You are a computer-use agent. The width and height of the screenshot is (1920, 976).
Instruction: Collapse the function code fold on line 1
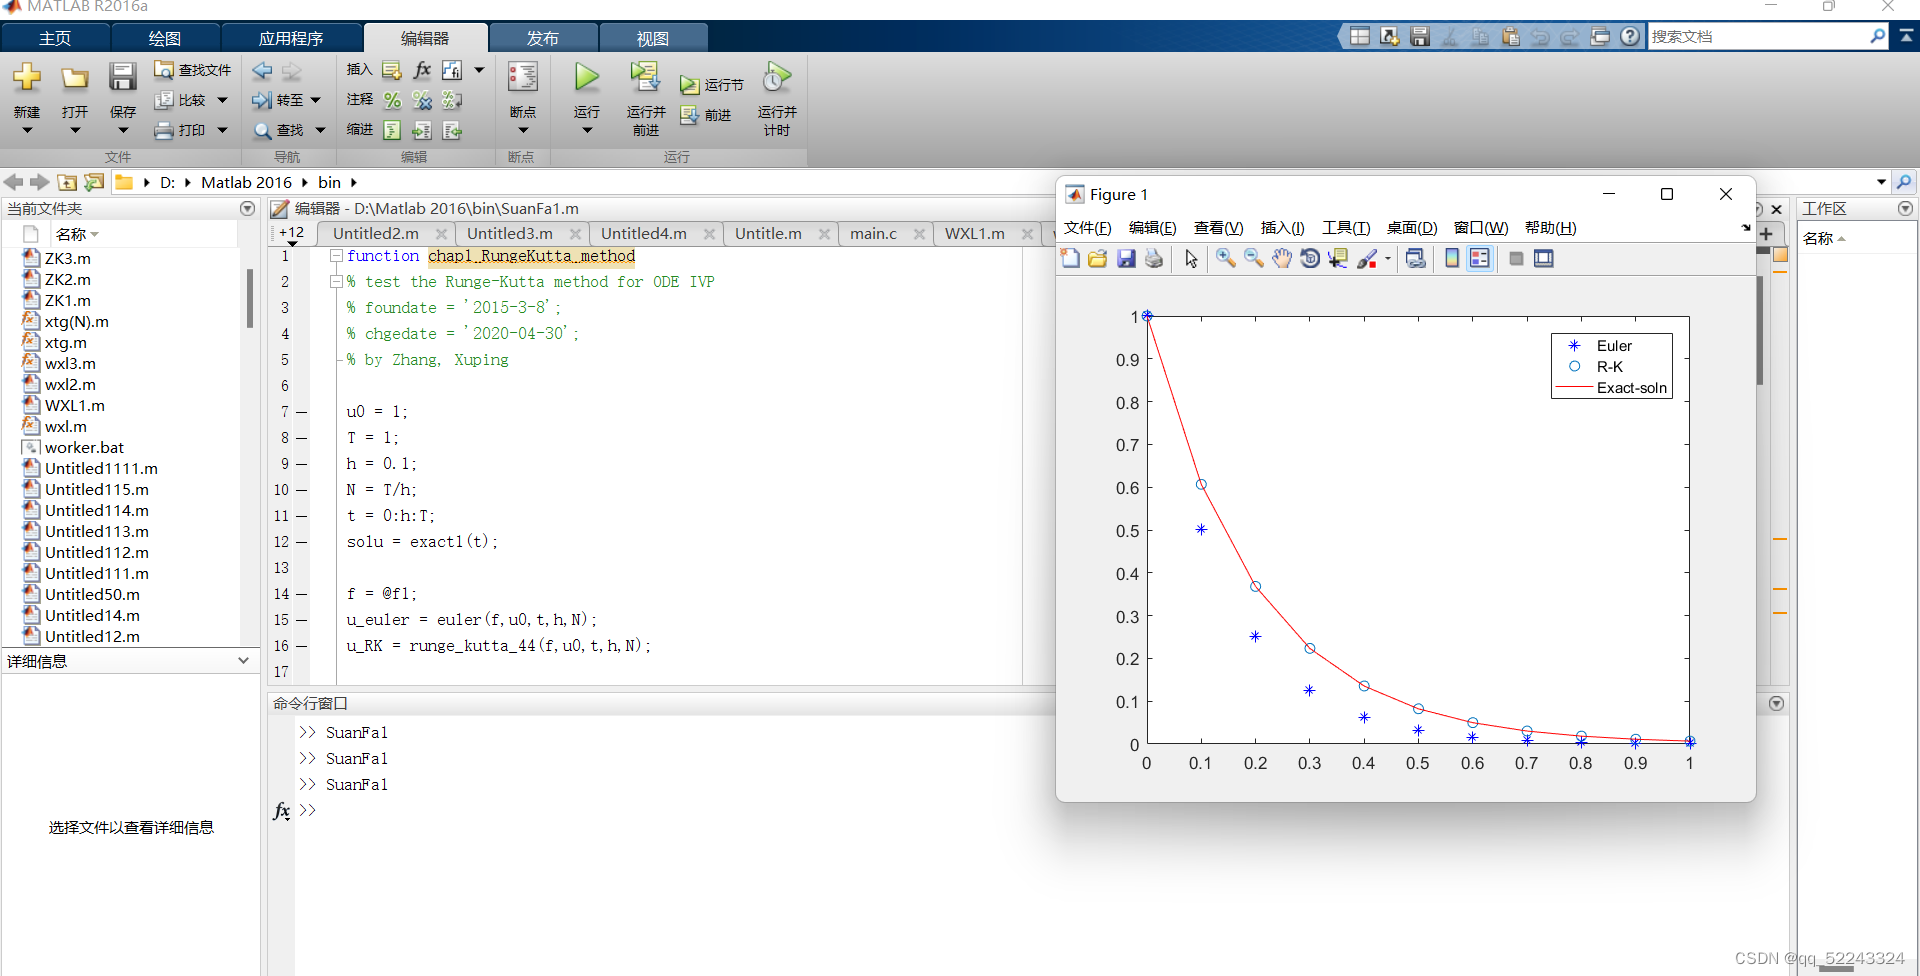click(337, 256)
